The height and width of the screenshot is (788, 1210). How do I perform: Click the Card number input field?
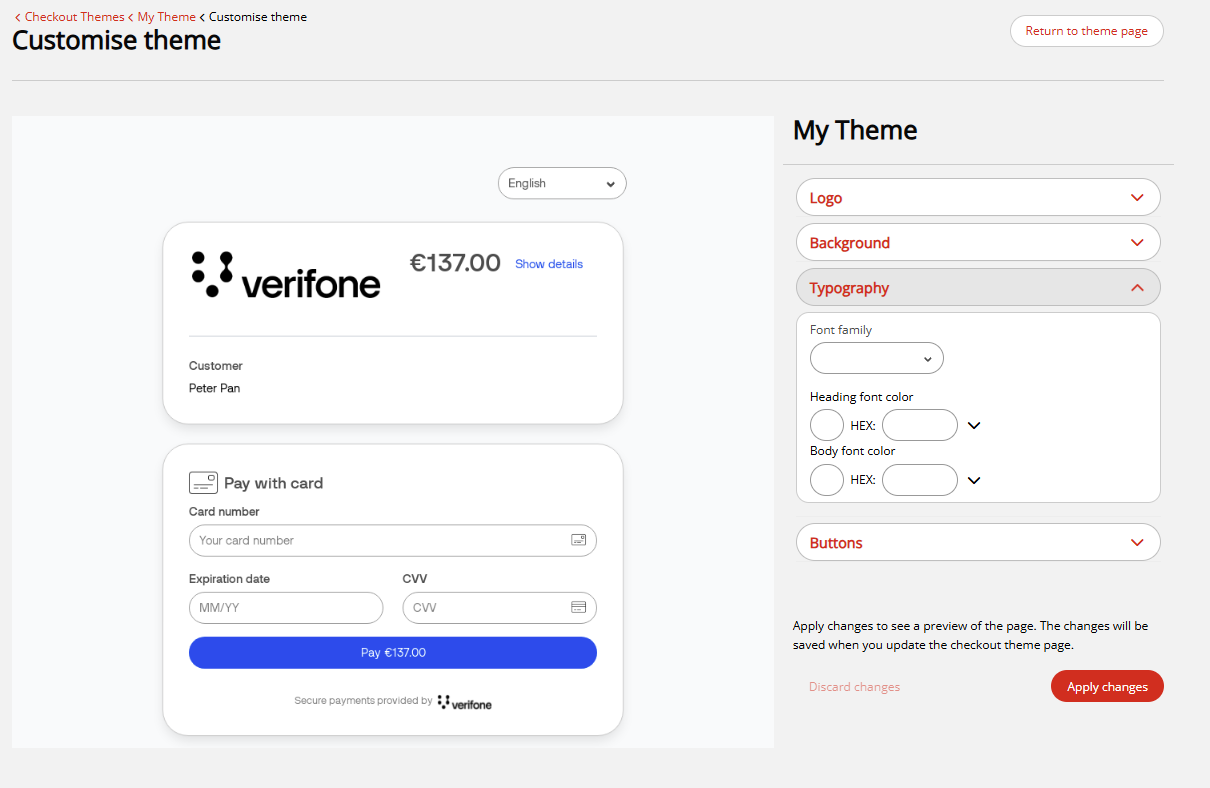[393, 540]
